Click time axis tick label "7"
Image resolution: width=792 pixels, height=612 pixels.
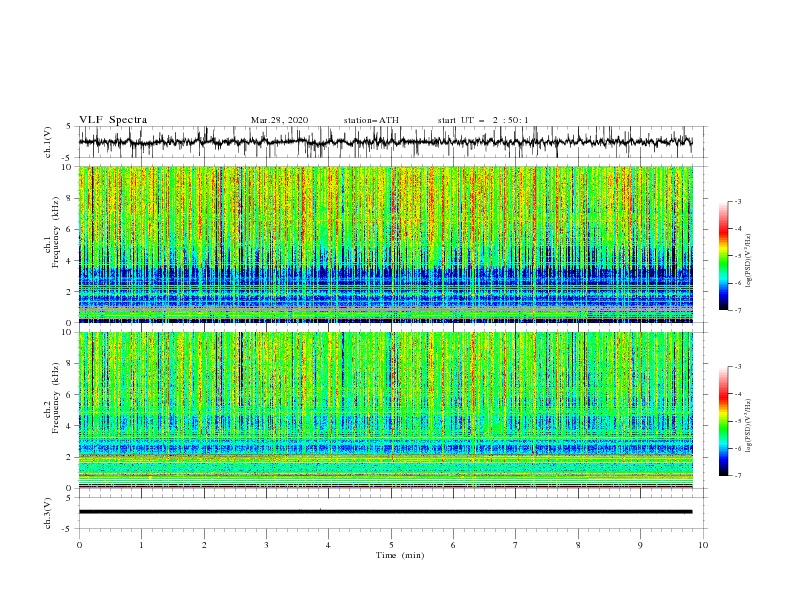point(516,545)
